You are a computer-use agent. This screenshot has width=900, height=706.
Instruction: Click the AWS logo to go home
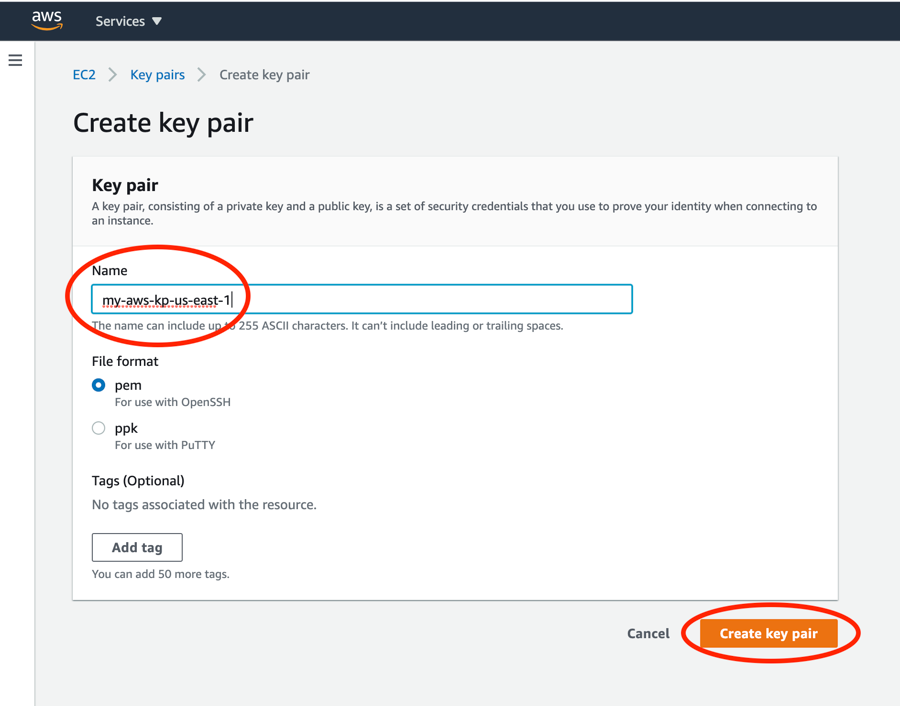pos(47,19)
